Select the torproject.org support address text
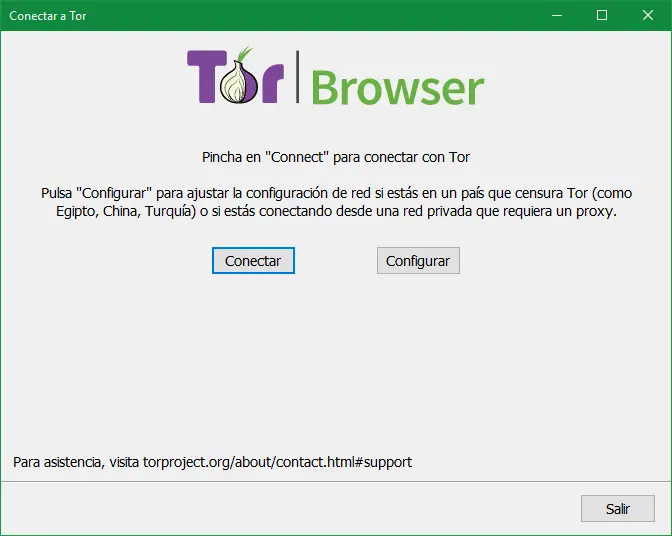Viewport: 672px width, 536px height. point(277,462)
